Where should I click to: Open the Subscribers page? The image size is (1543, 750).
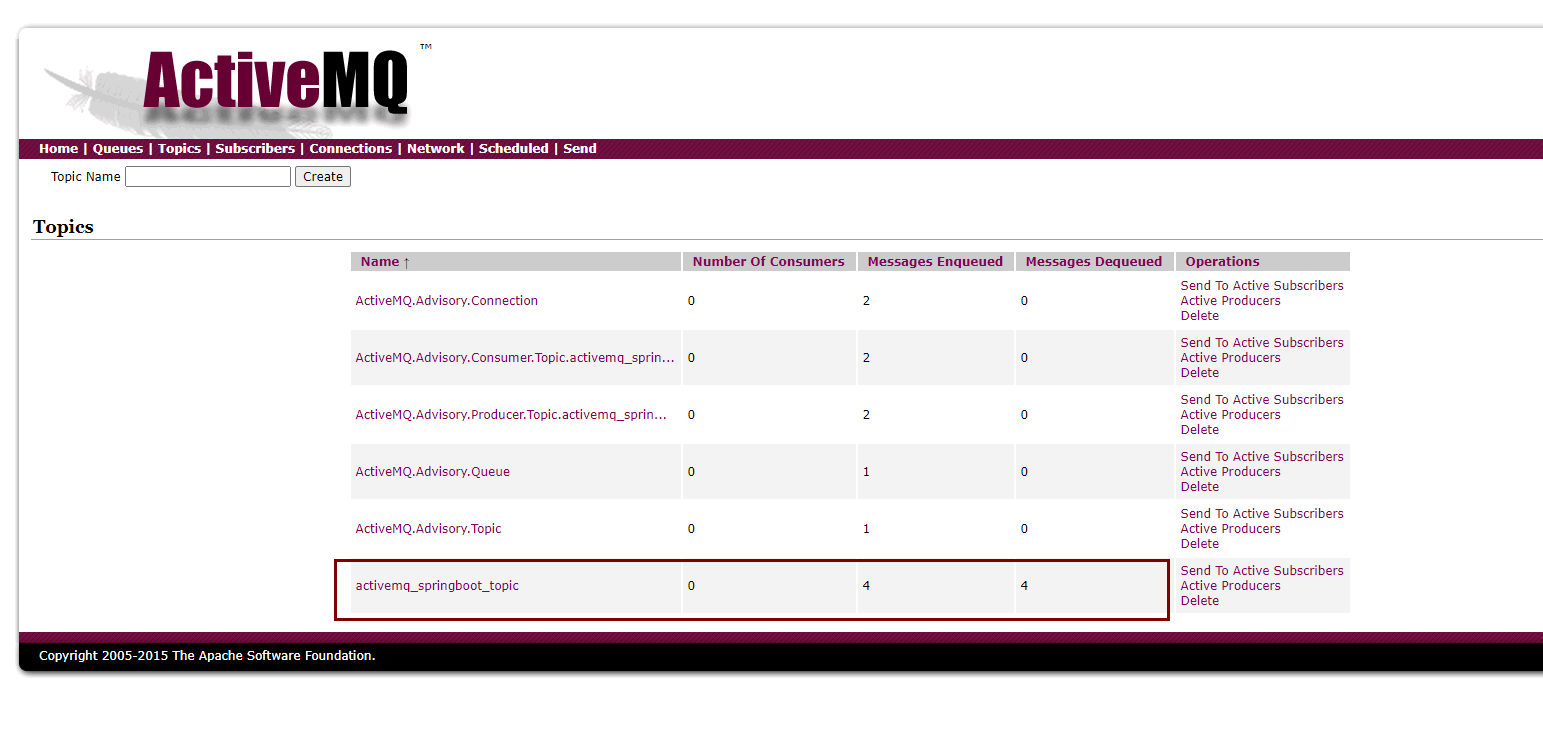pos(255,149)
